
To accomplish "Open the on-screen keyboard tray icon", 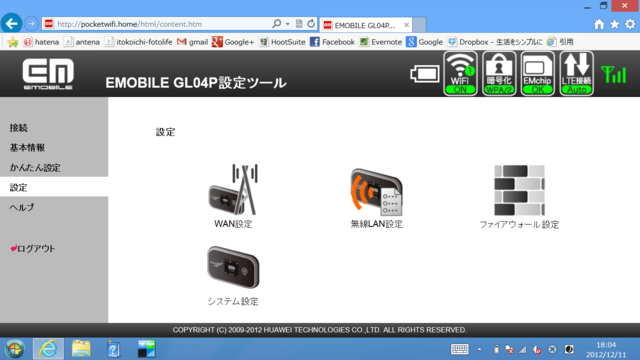I will tap(460, 349).
